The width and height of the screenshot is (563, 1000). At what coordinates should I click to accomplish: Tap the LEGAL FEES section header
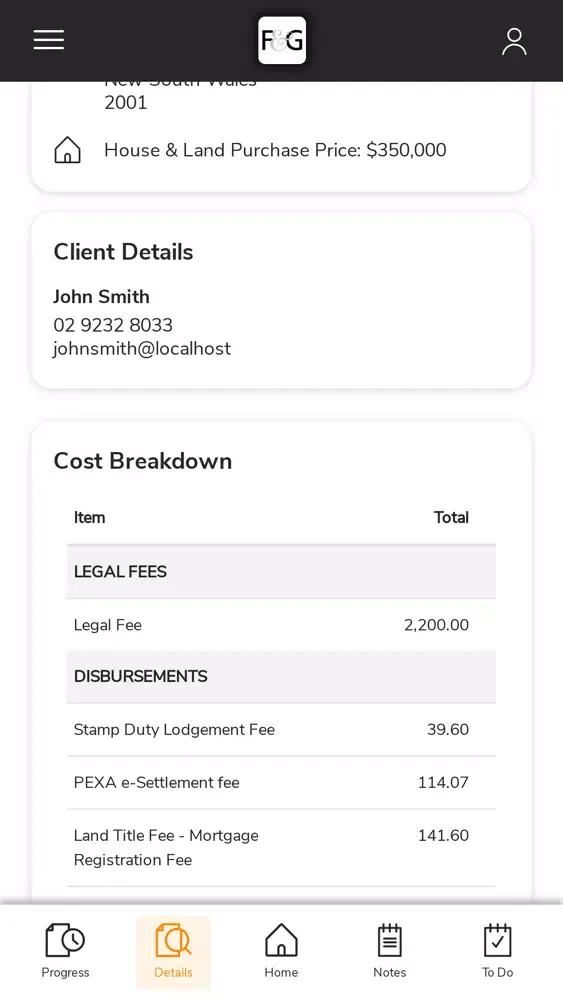point(281,571)
